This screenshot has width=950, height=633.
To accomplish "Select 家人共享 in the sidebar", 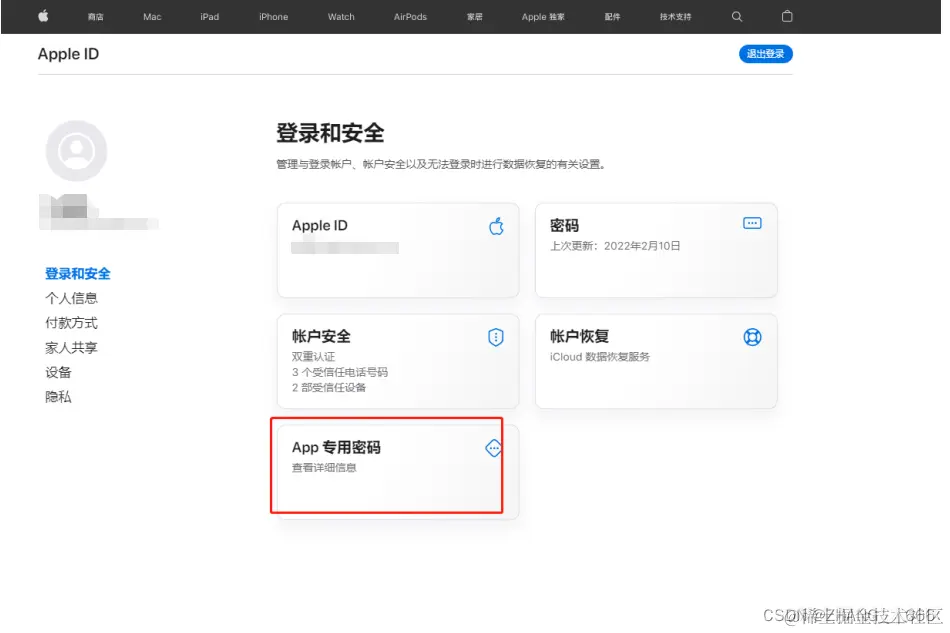I will coord(71,348).
